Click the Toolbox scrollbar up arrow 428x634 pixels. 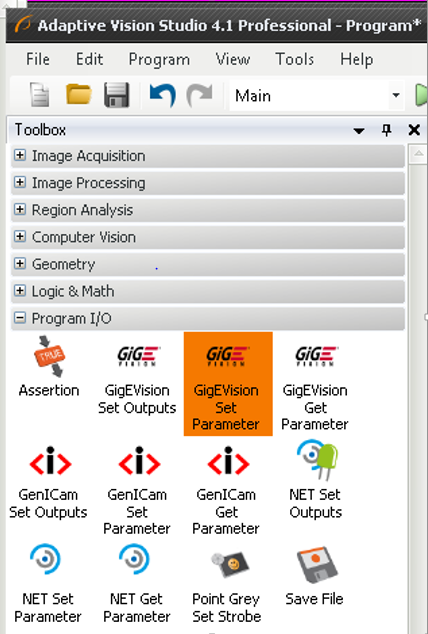(x=418, y=154)
